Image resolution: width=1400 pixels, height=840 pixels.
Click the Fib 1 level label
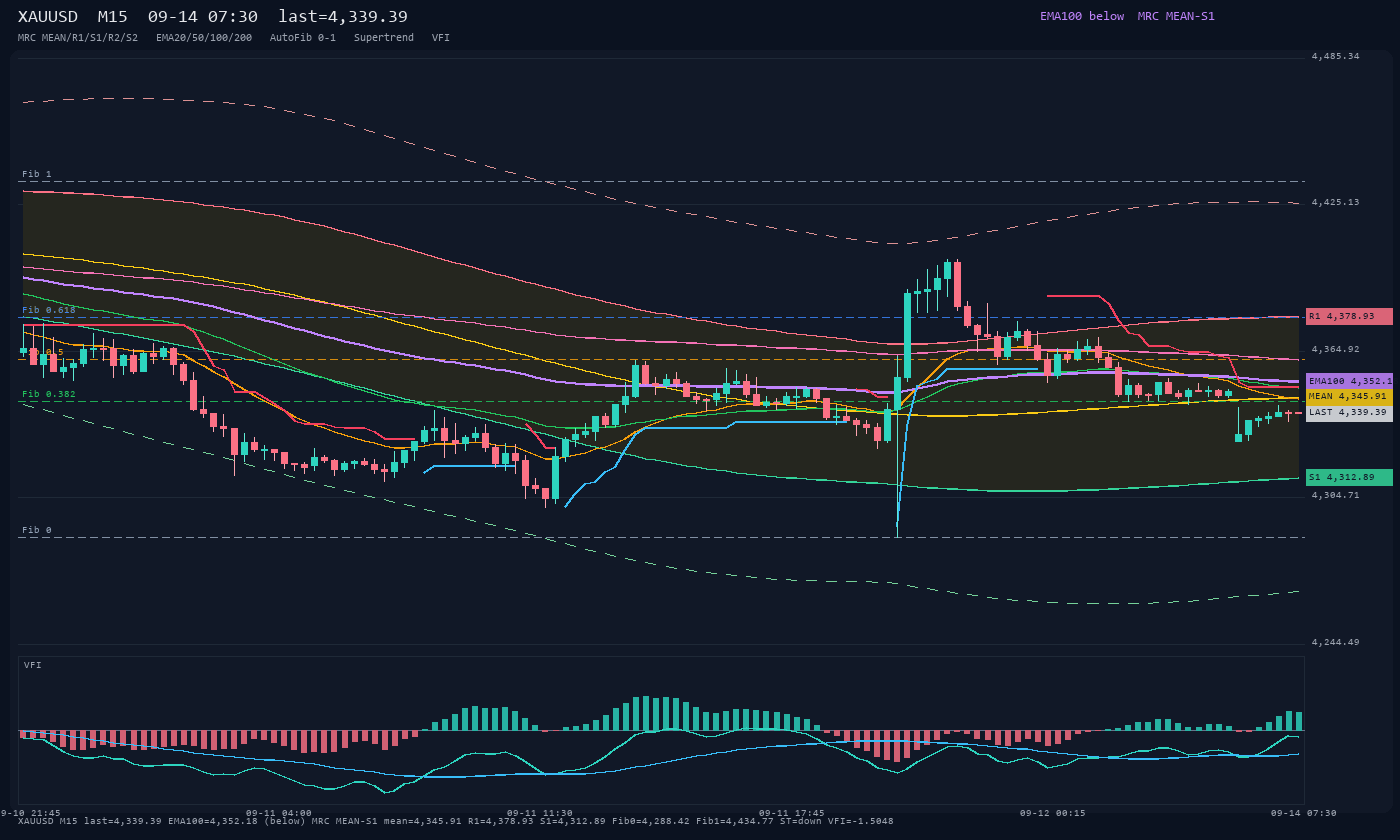(x=37, y=174)
